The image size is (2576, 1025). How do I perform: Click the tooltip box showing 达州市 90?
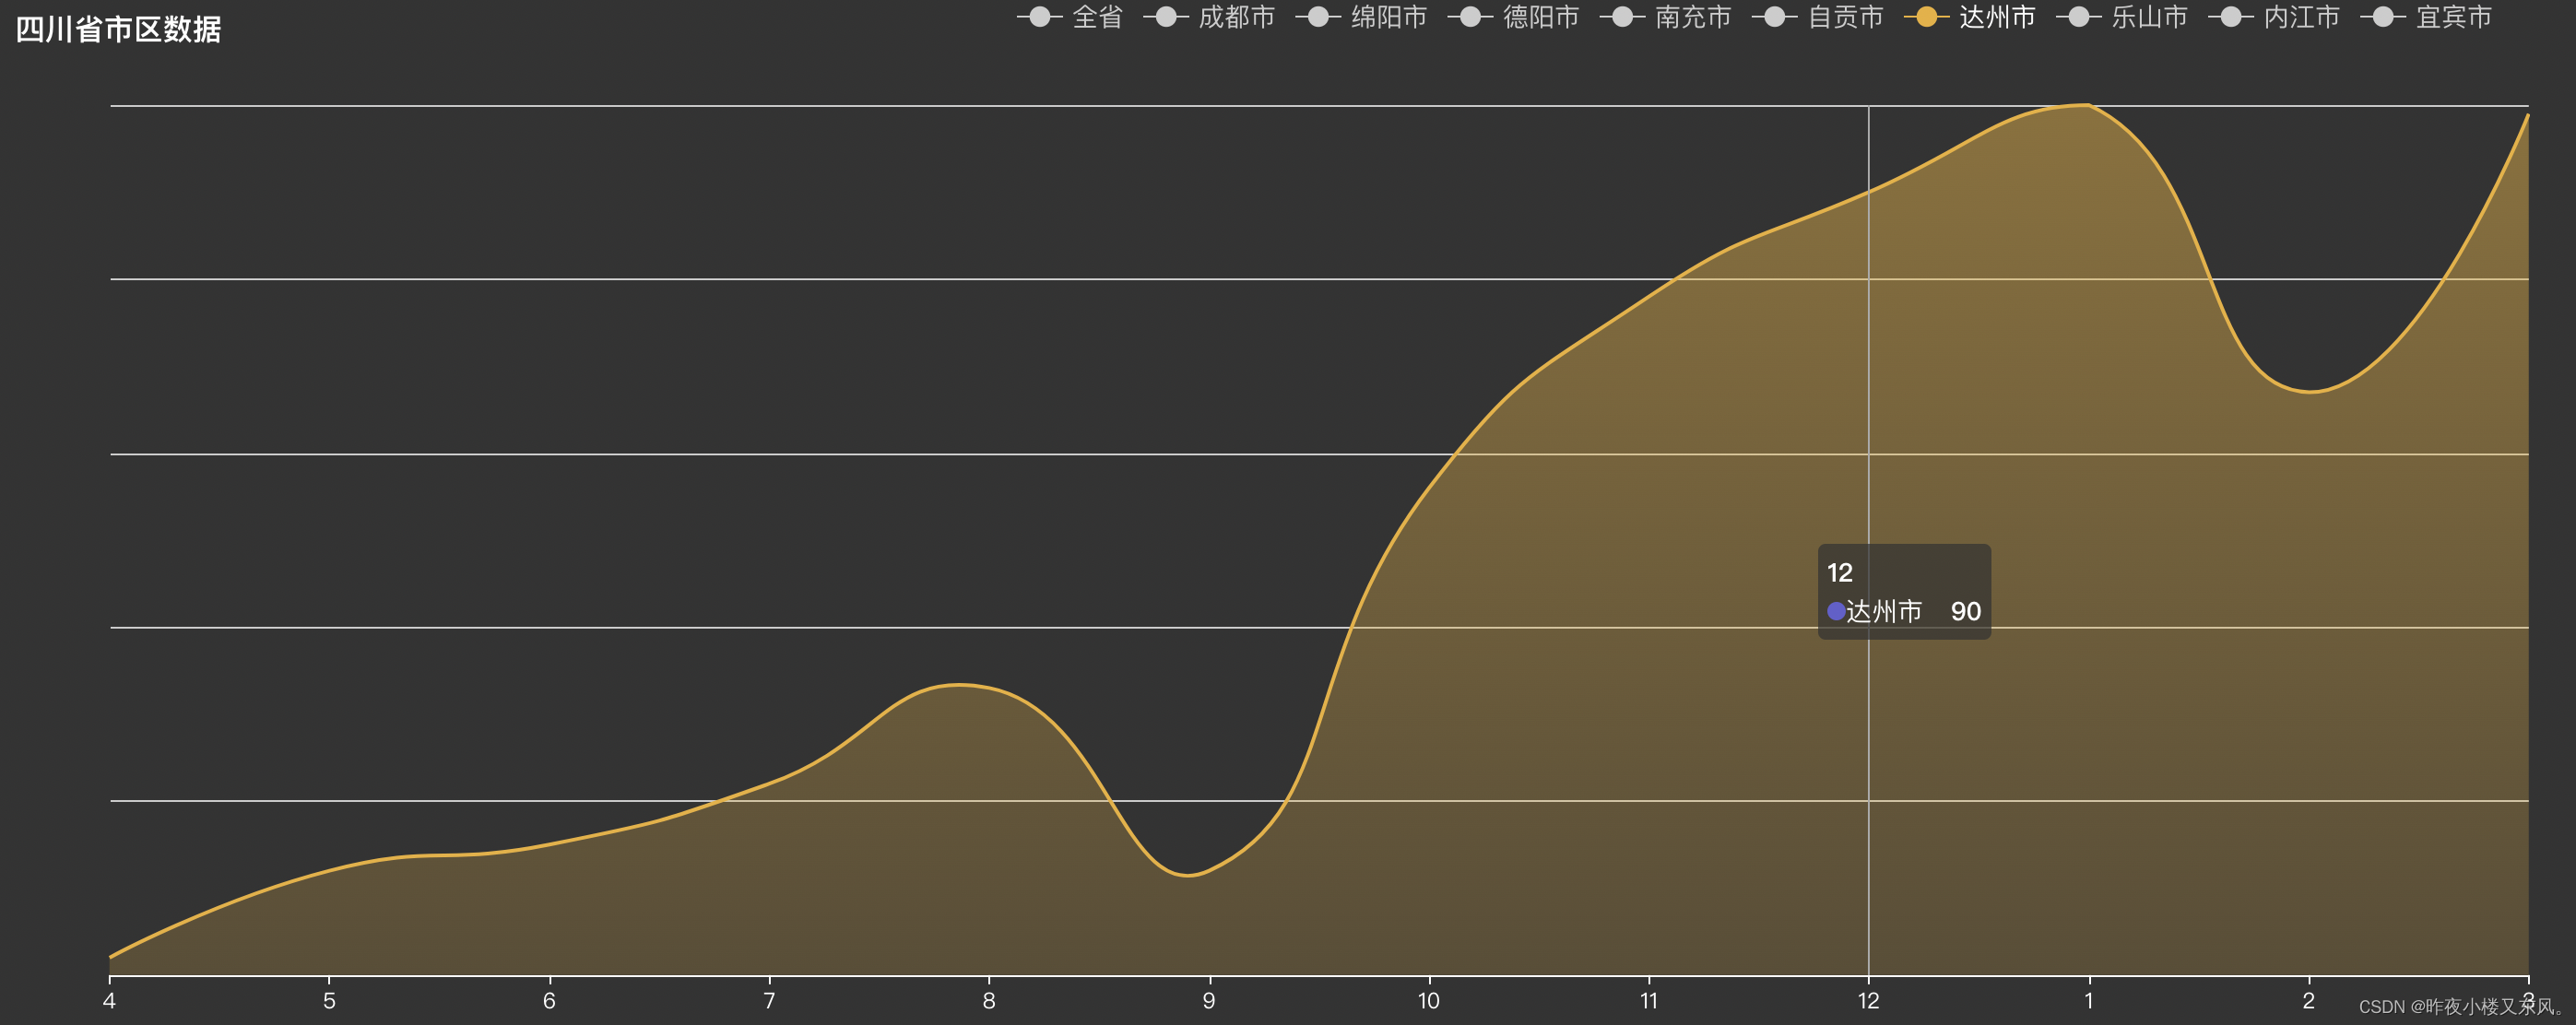[1903, 591]
